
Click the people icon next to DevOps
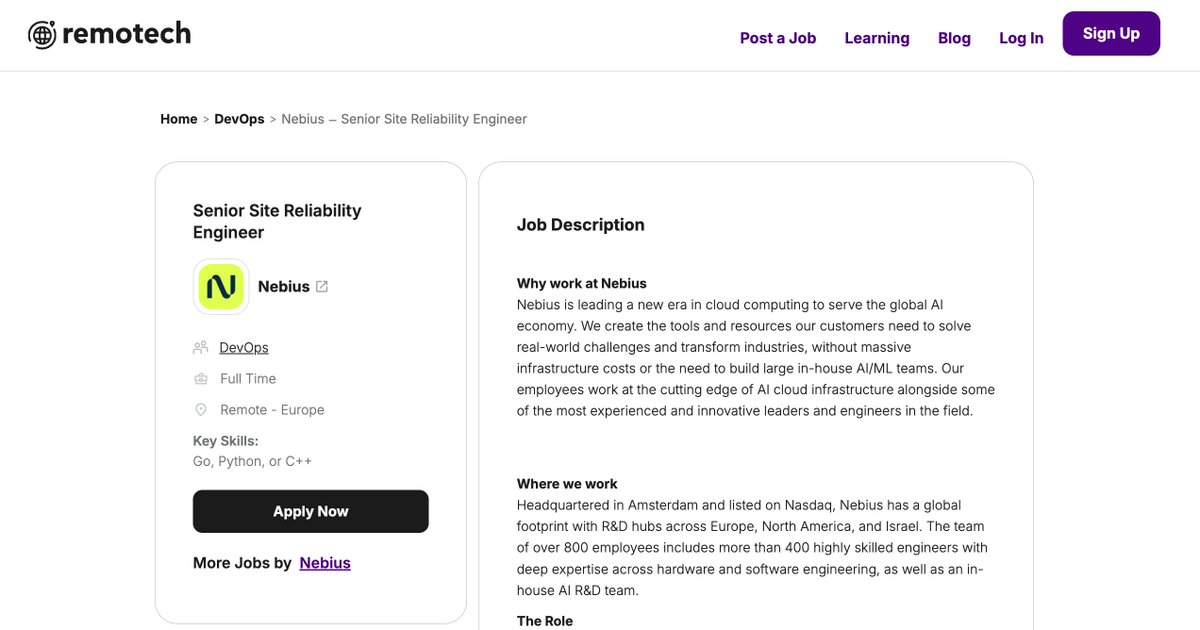click(200, 348)
